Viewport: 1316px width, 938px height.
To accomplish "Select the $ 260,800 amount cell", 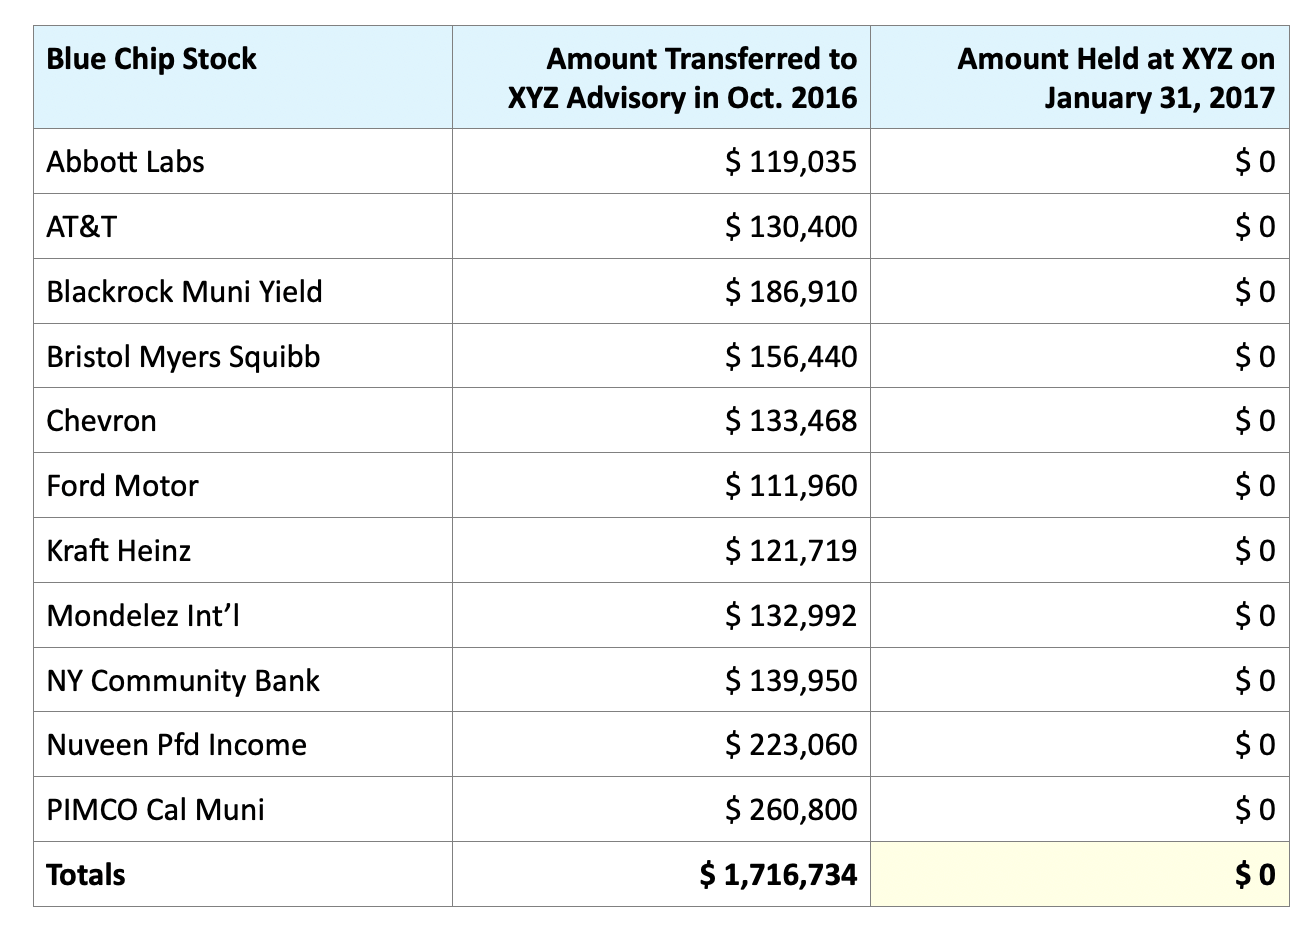I will tap(791, 809).
